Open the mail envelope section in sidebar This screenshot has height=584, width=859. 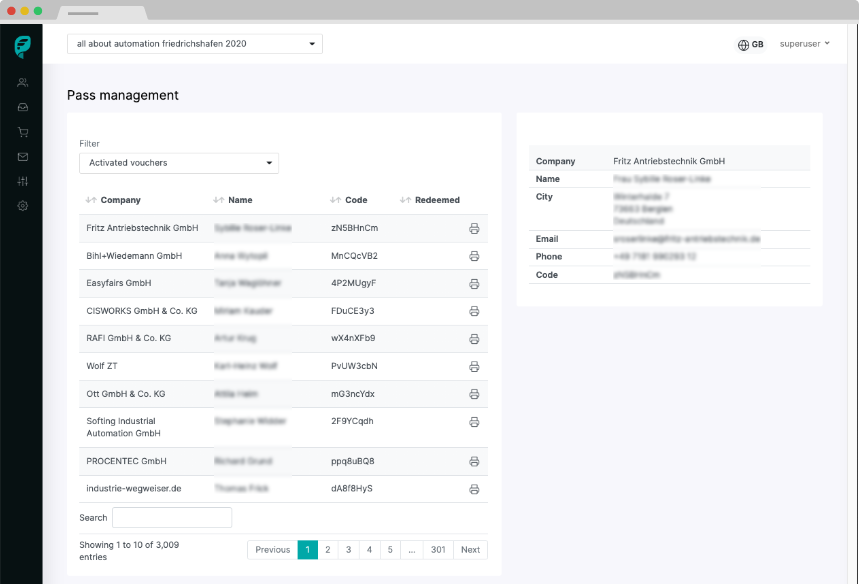click(22, 157)
